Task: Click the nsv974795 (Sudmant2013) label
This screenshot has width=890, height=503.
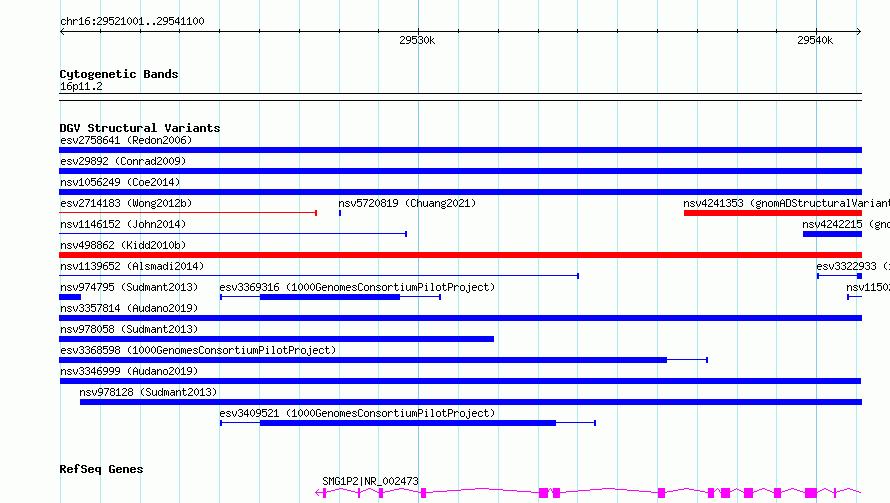Action: [129, 287]
